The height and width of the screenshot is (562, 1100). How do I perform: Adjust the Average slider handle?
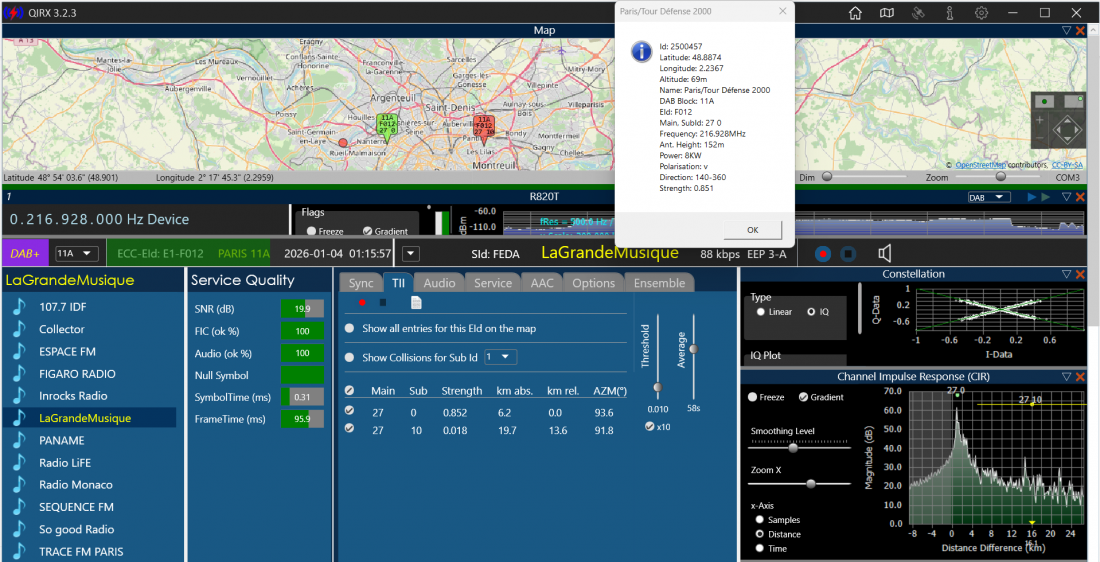point(694,349)
